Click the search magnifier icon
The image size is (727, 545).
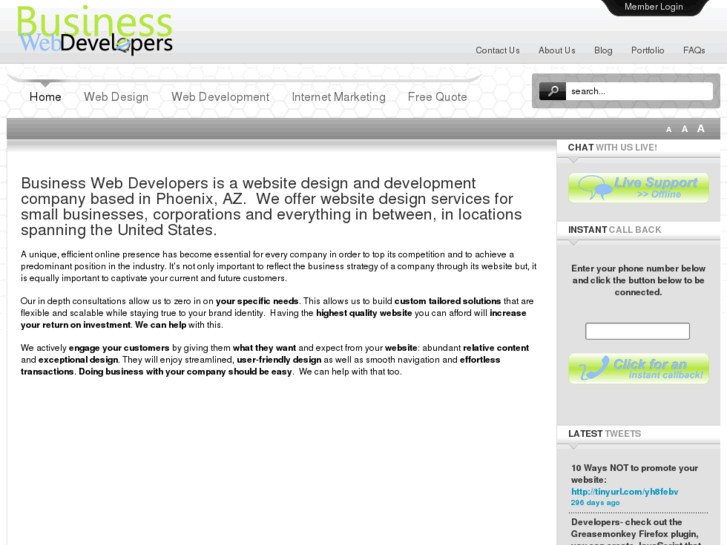coord(552,91)
